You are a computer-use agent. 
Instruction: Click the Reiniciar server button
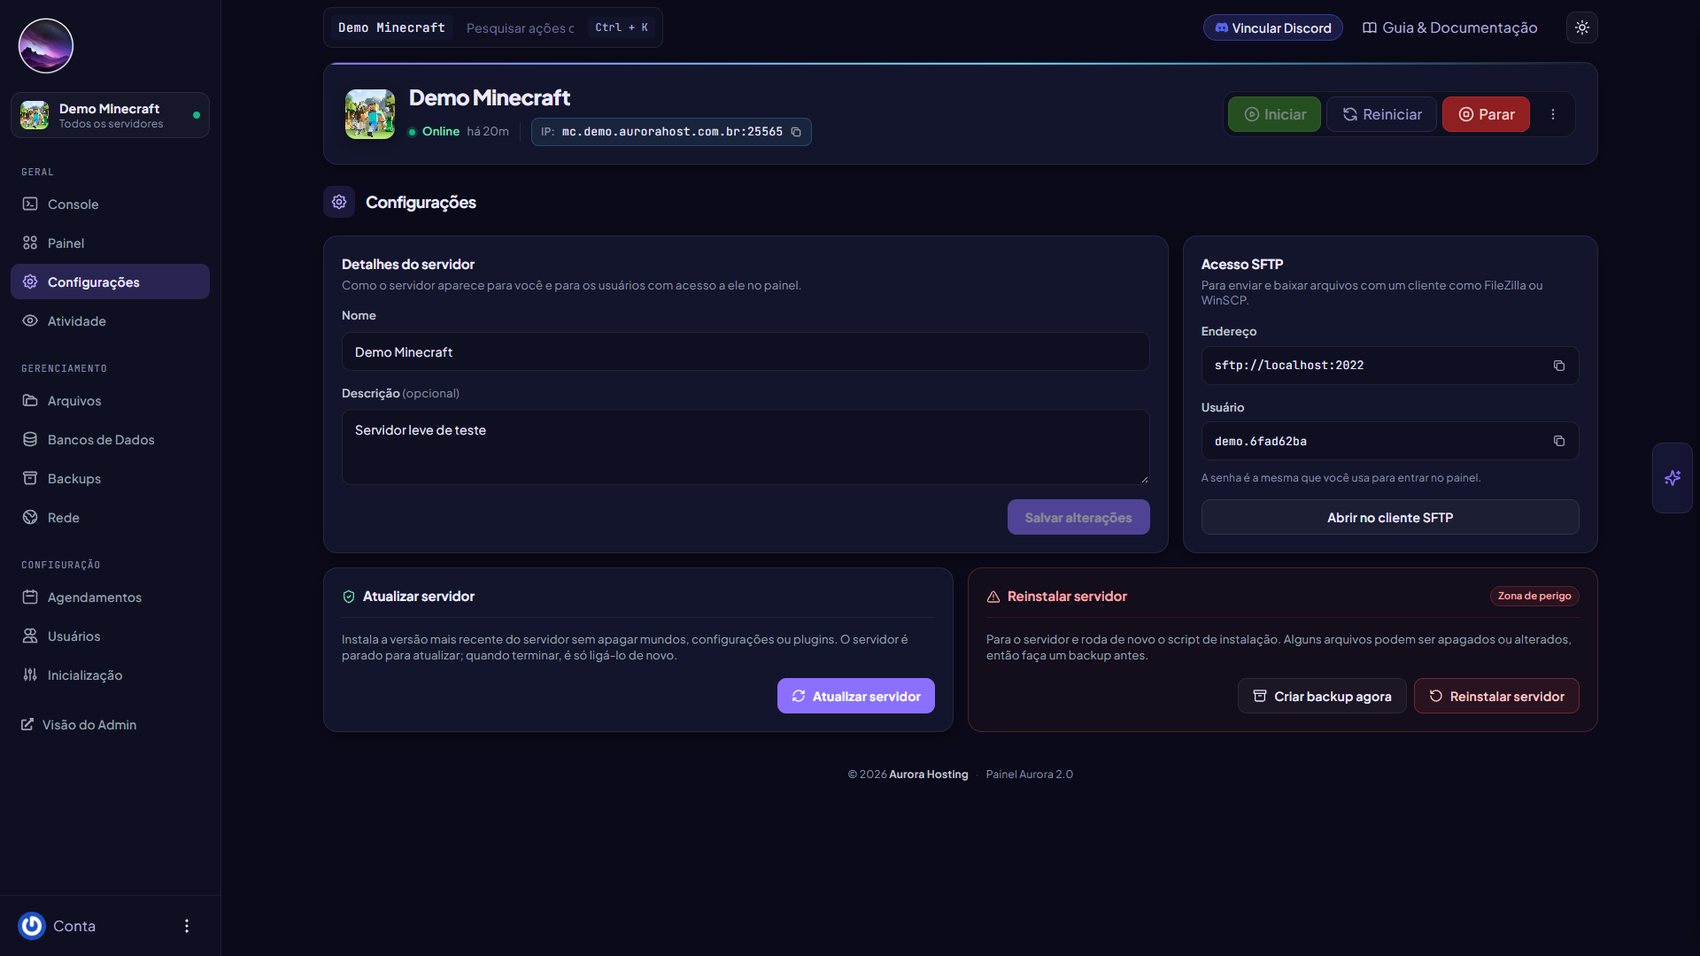pos(1381,114)
